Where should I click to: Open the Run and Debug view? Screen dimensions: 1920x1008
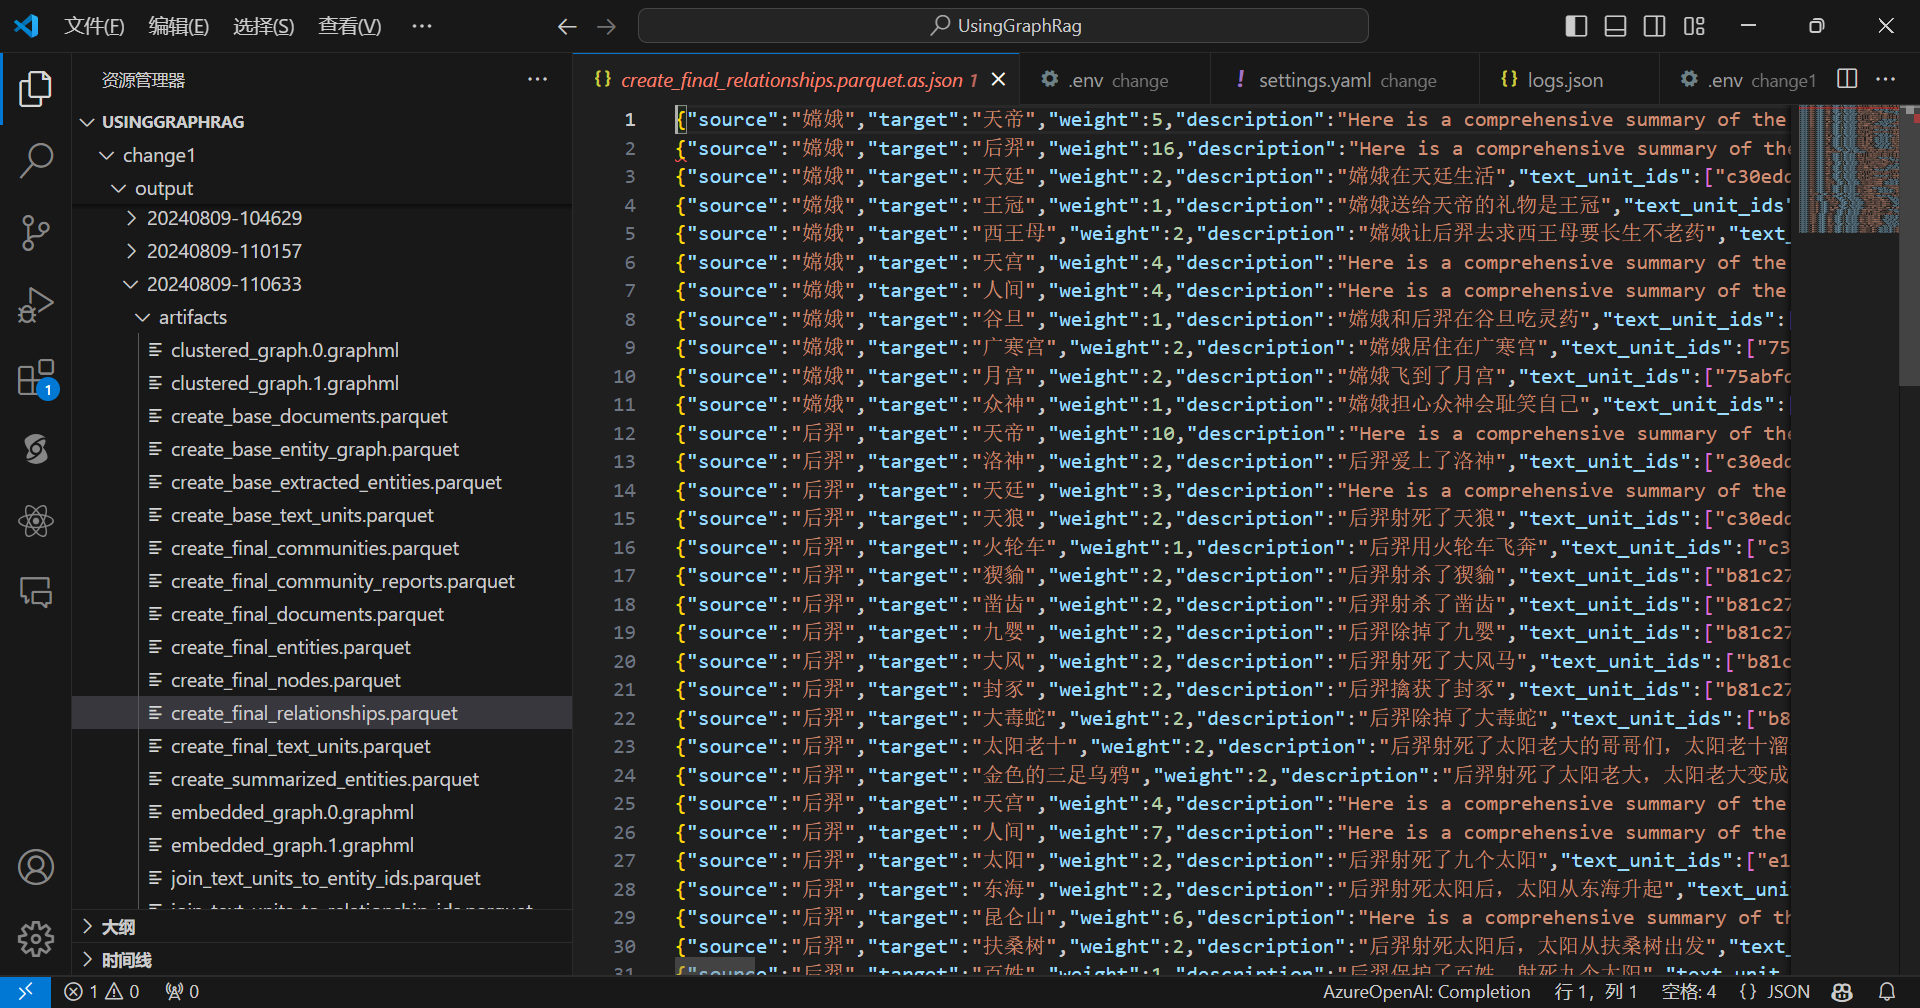(x=36, y=305)
